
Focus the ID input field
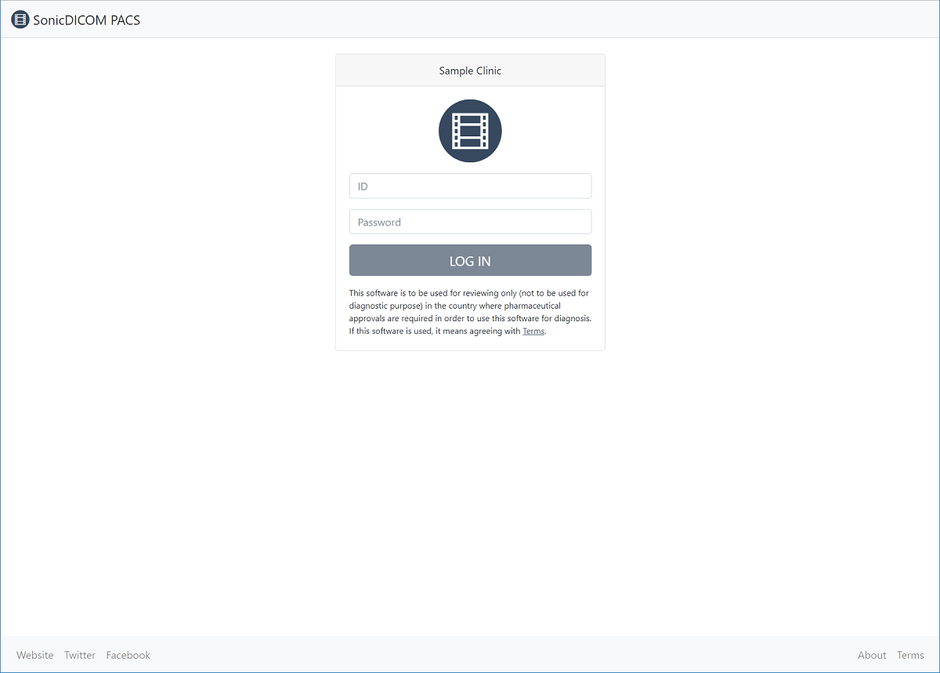(x=470, y=186)
